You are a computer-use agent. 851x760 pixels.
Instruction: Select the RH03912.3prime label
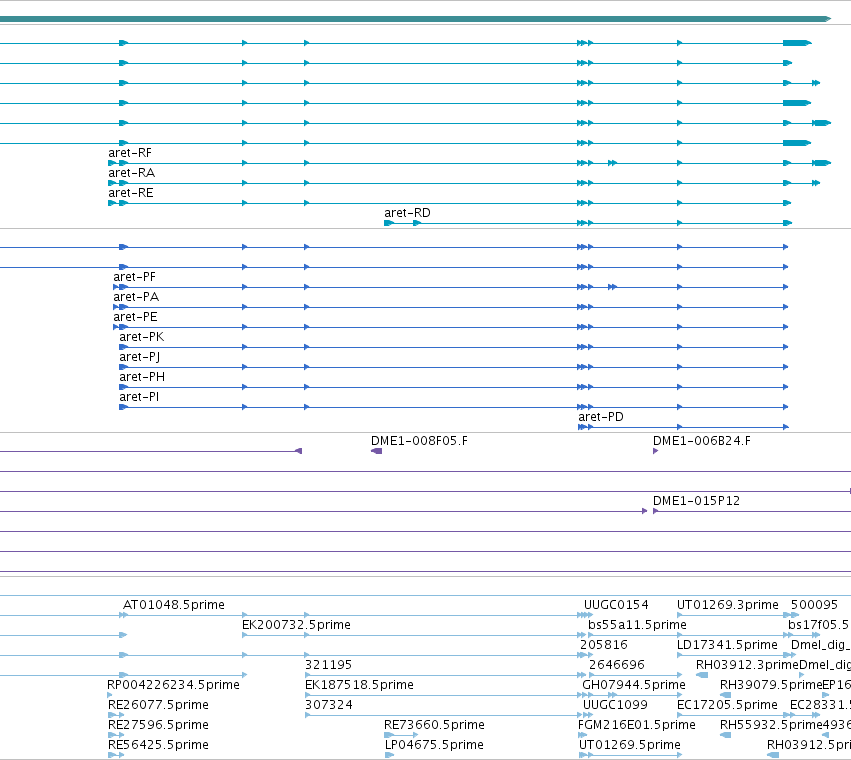coord(747,665)
